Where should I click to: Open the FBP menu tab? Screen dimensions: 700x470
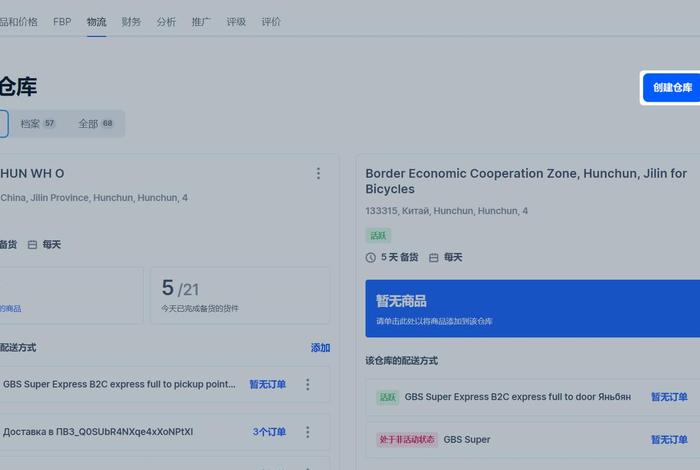62,22
